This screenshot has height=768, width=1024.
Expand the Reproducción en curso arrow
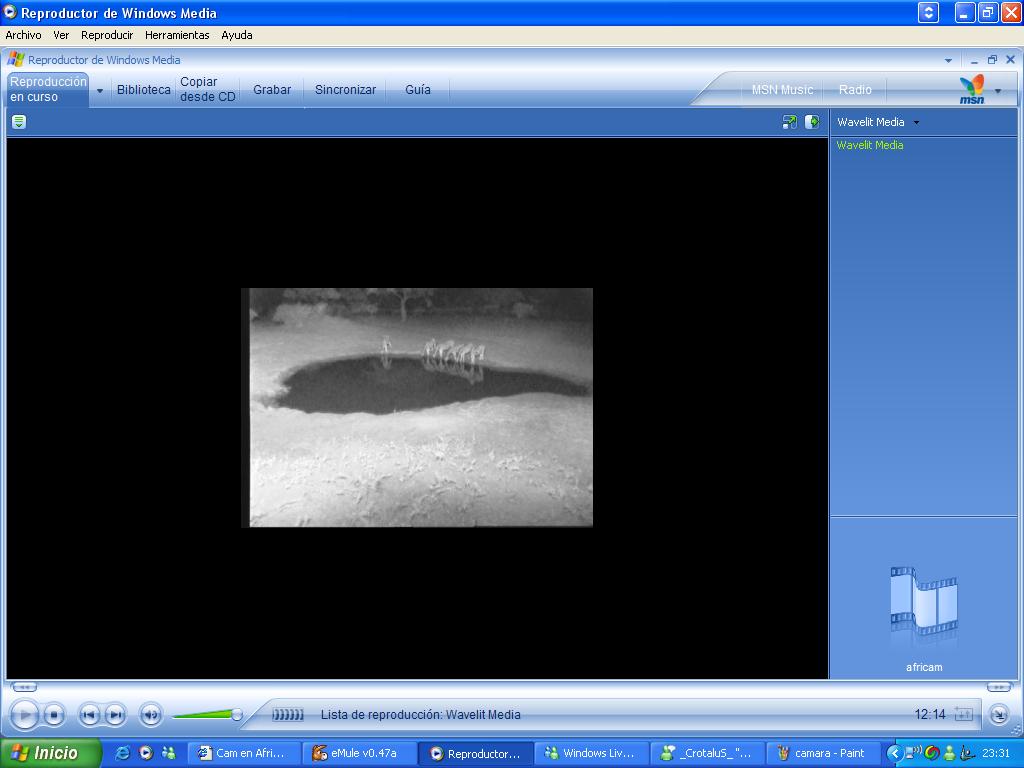[99, 90]
